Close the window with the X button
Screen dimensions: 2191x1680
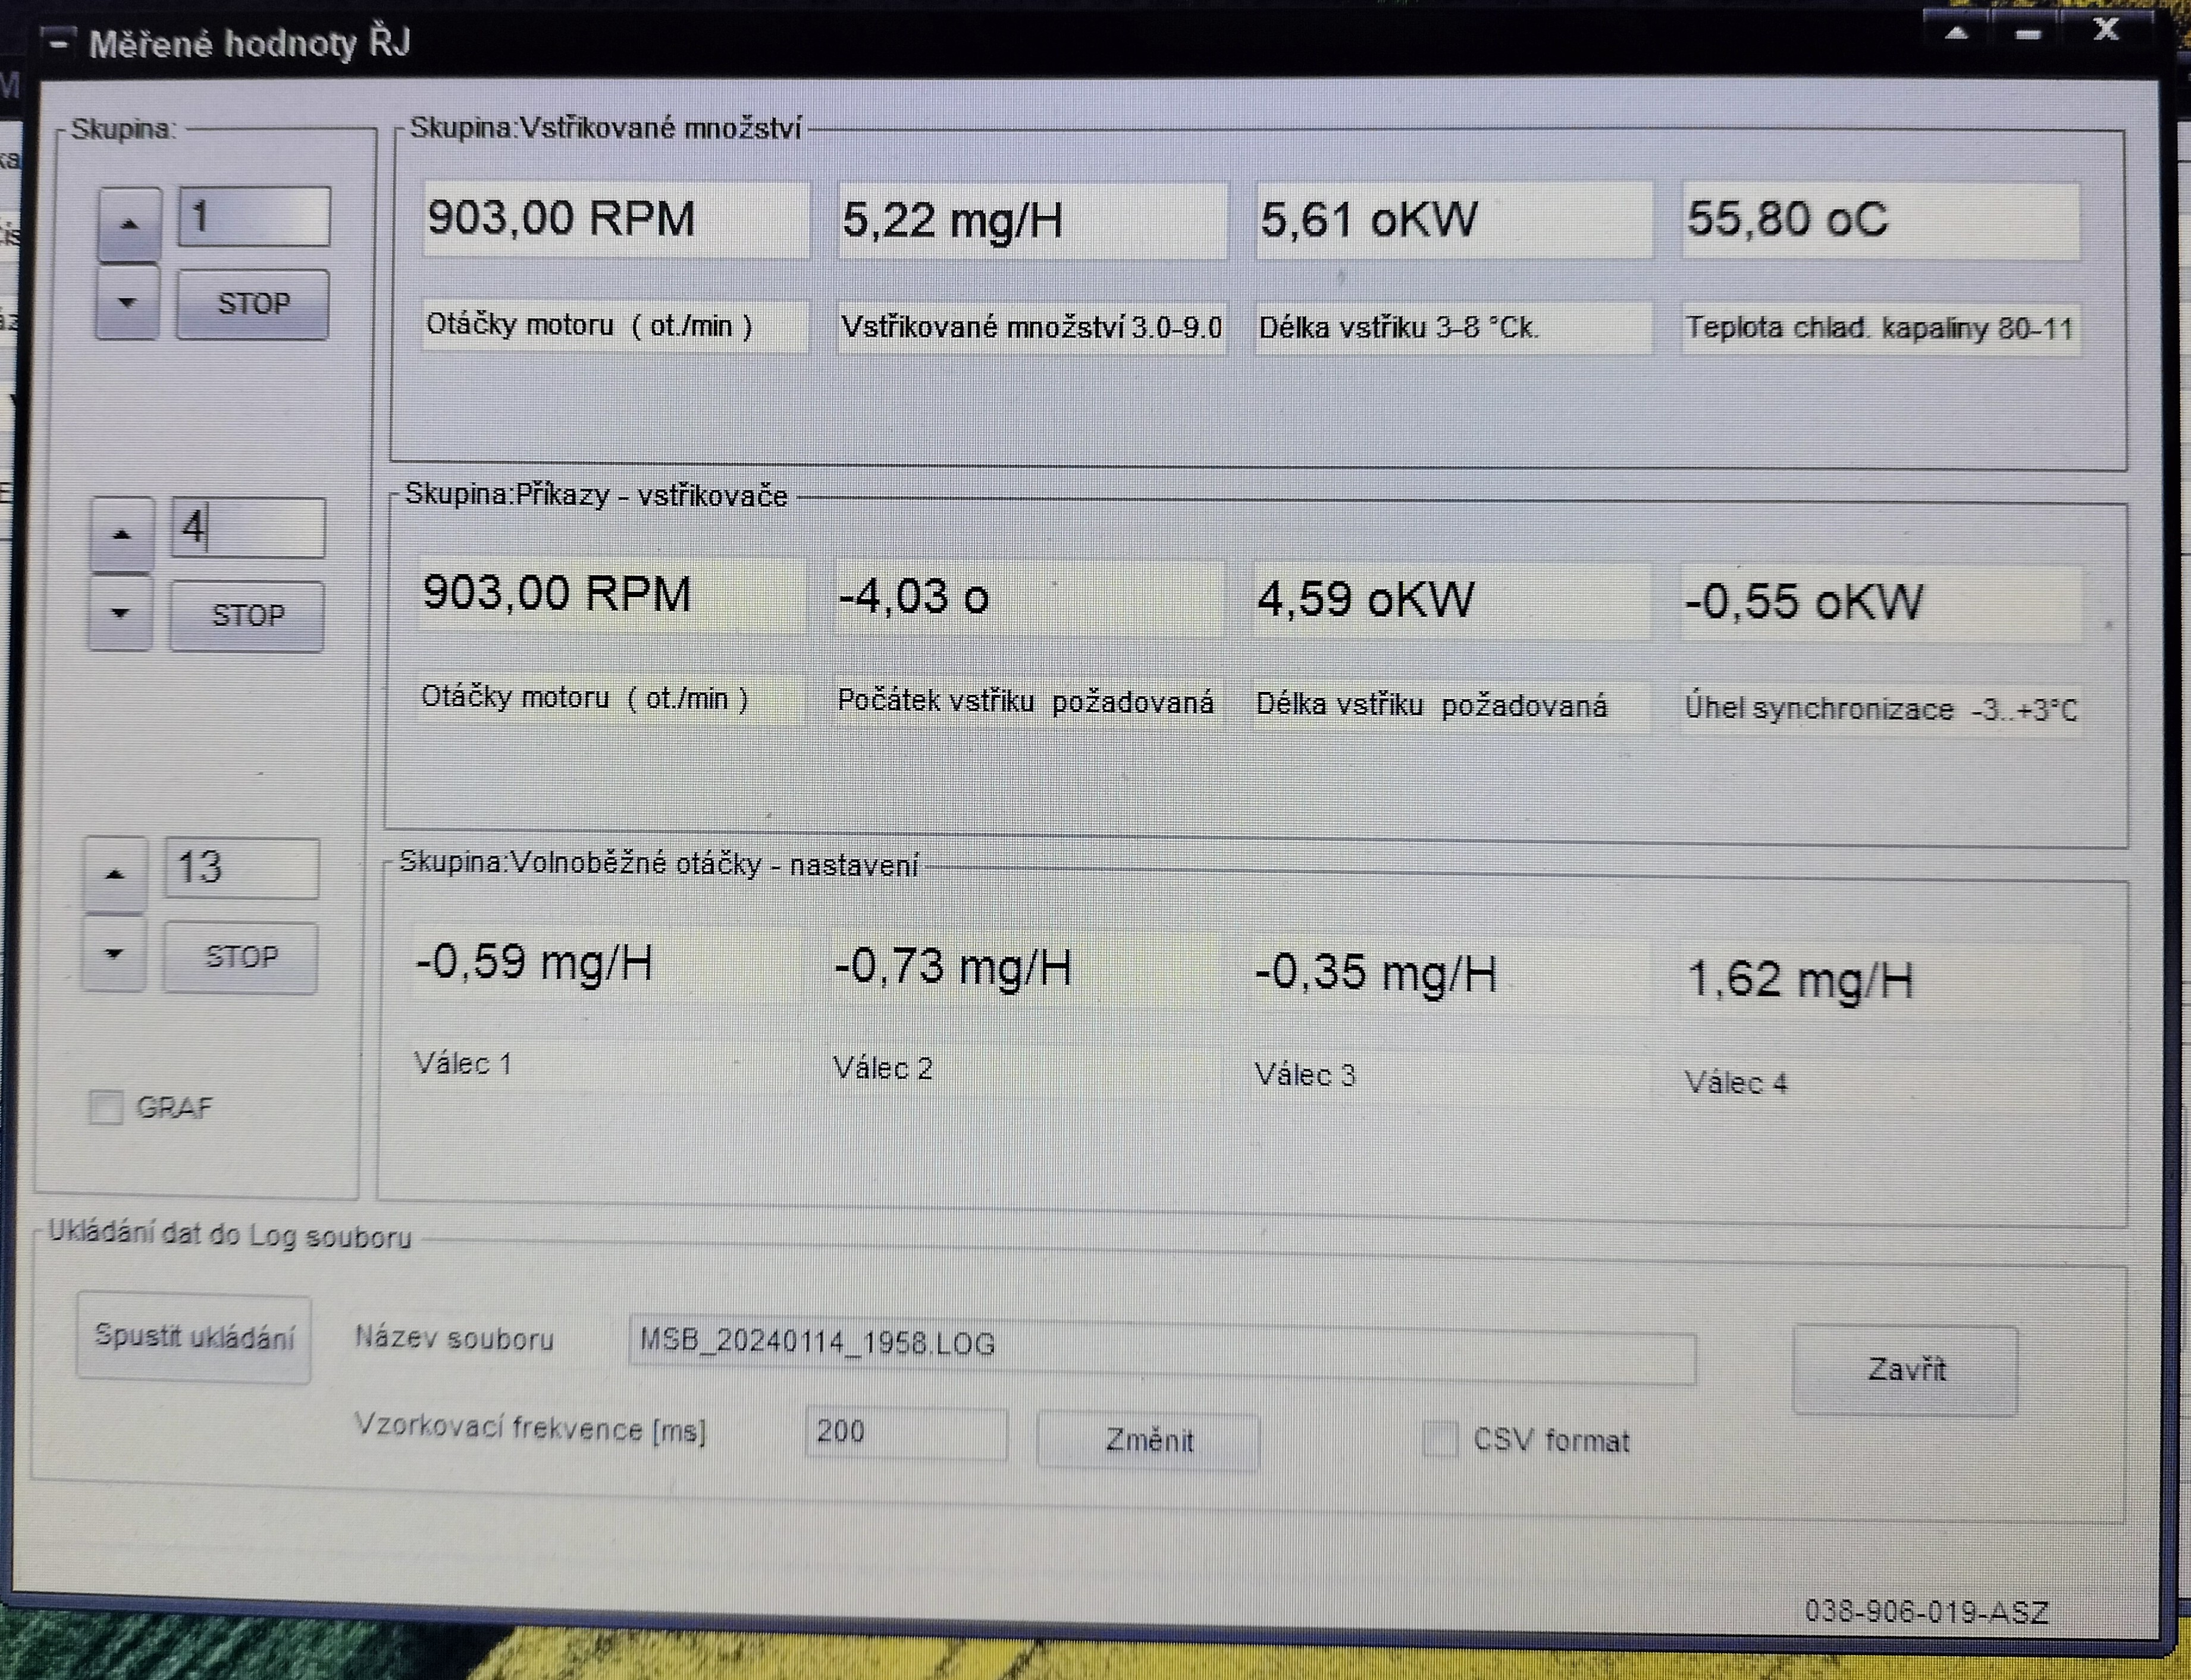pos(2106,31)
